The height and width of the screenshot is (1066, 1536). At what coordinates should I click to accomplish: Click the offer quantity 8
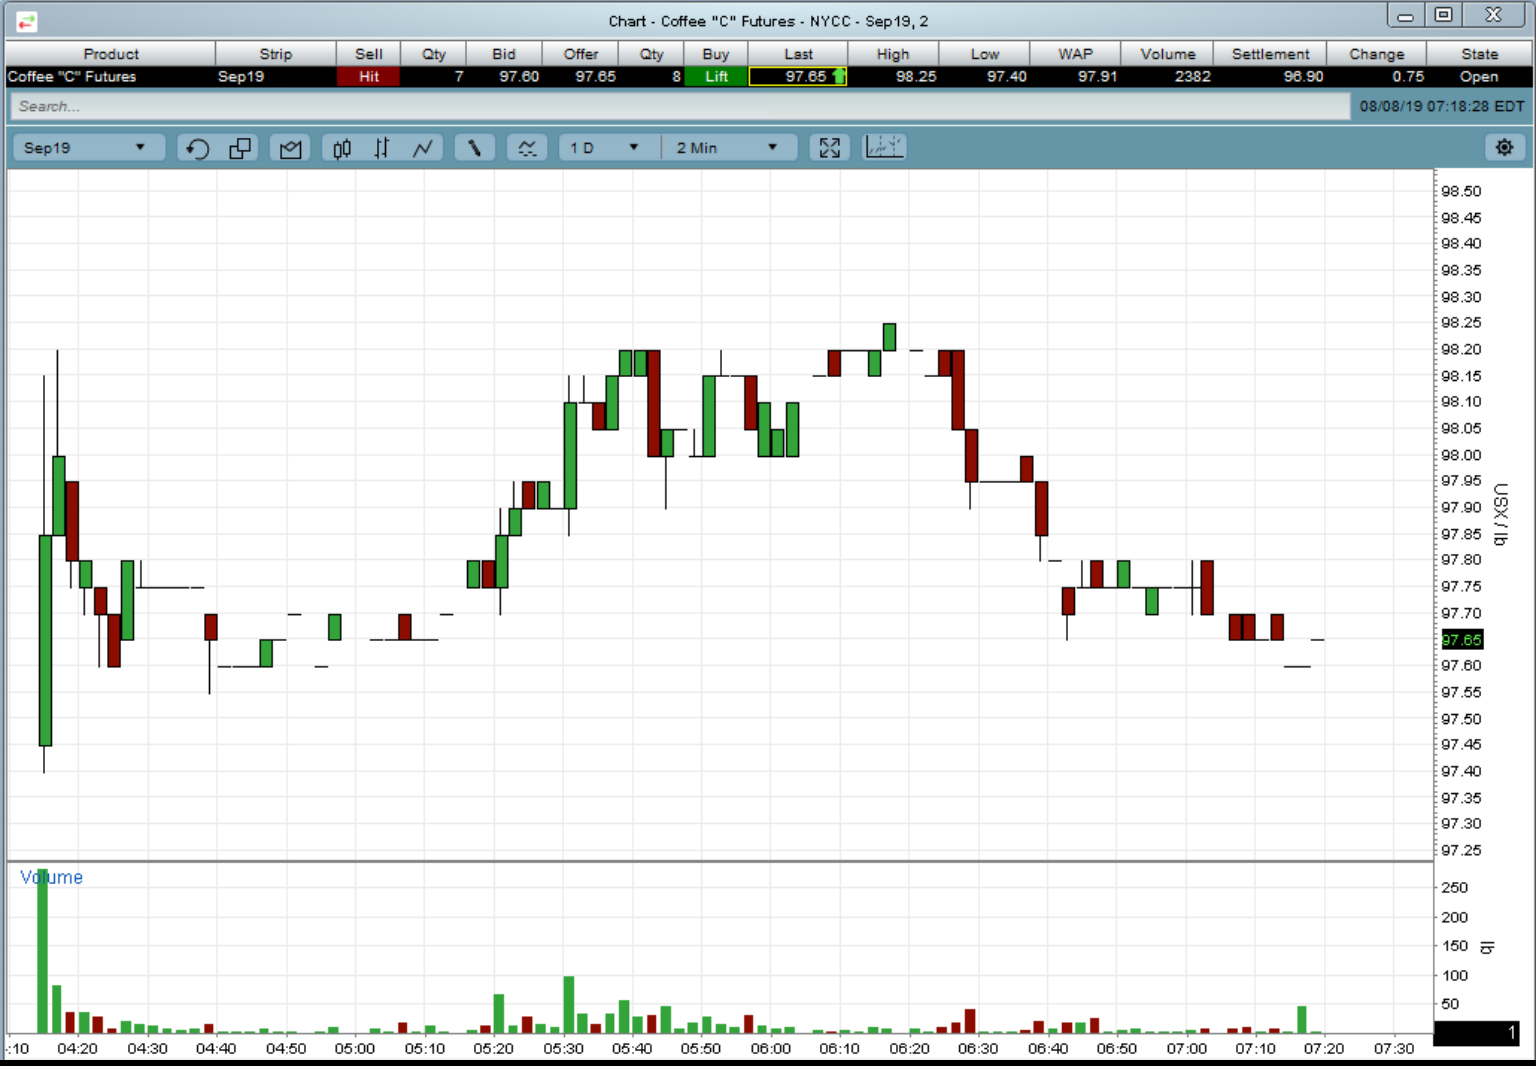coord(676,76)
